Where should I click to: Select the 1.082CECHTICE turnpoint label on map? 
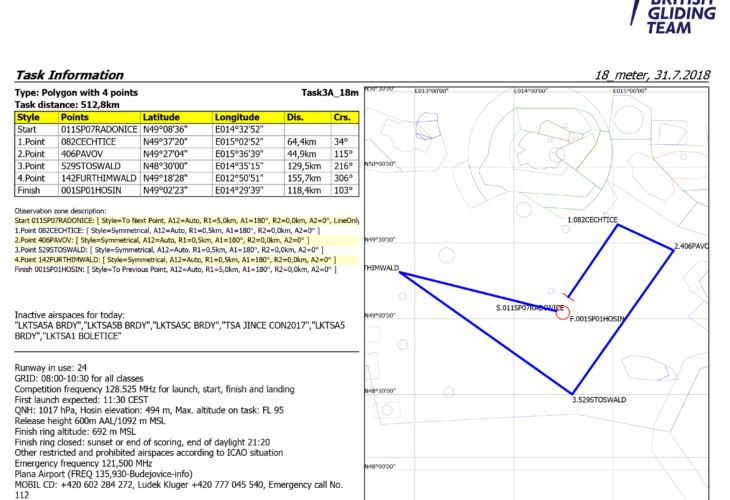click(593, 219)
